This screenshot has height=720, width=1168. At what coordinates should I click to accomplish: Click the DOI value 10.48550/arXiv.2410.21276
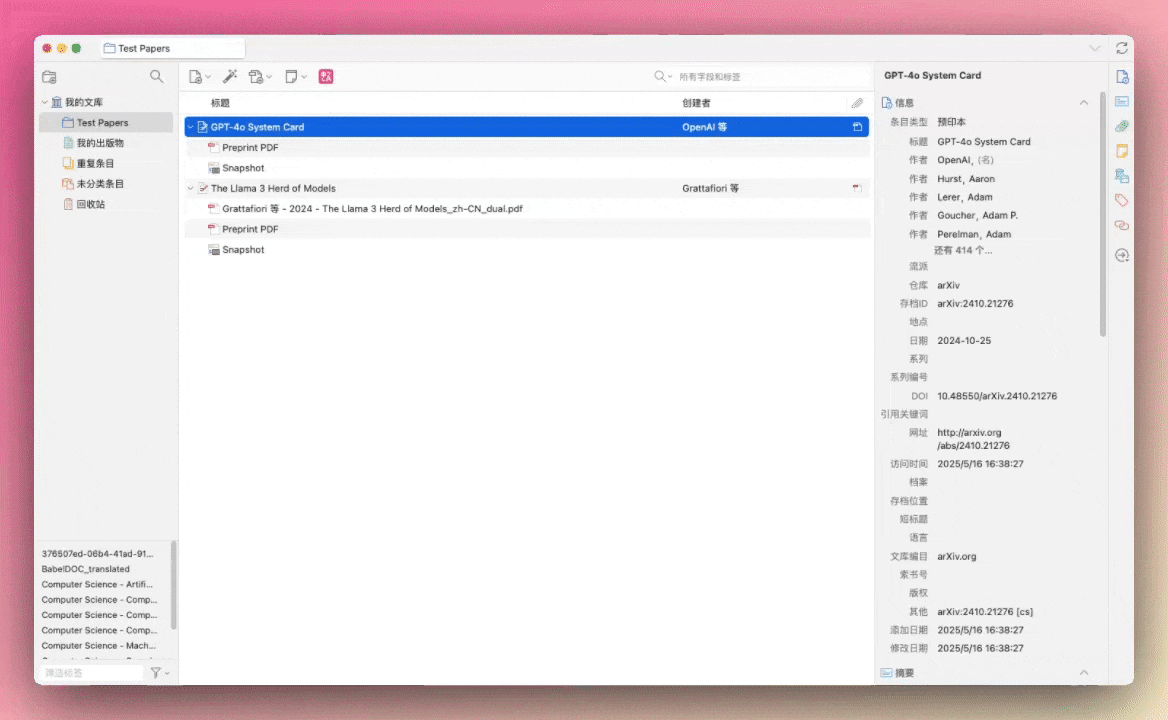pyautogui.click(x=997, y=396)
